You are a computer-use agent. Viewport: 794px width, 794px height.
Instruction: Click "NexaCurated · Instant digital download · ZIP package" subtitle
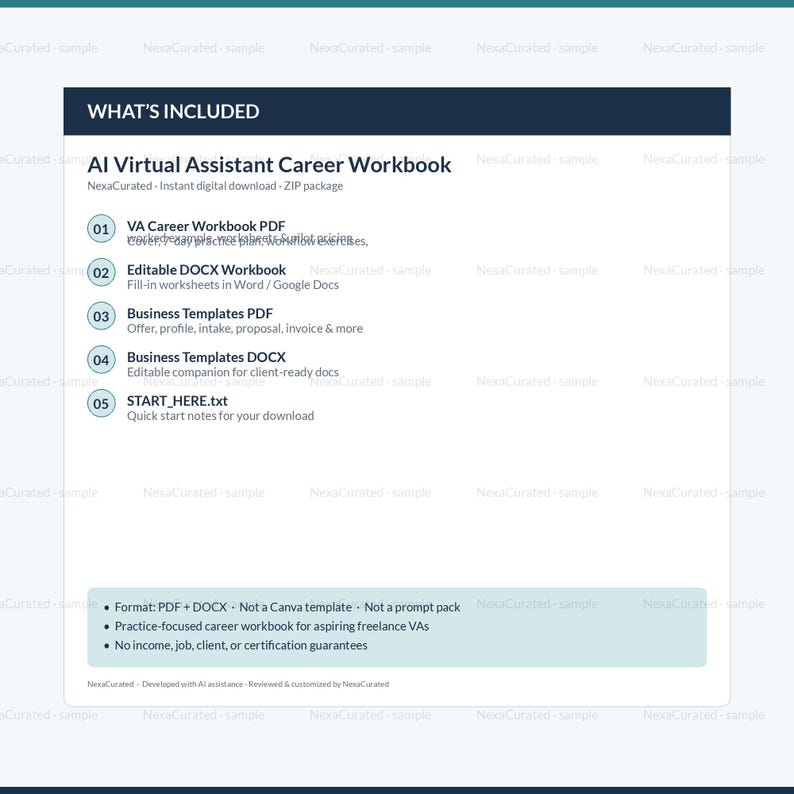coord(215,186)
